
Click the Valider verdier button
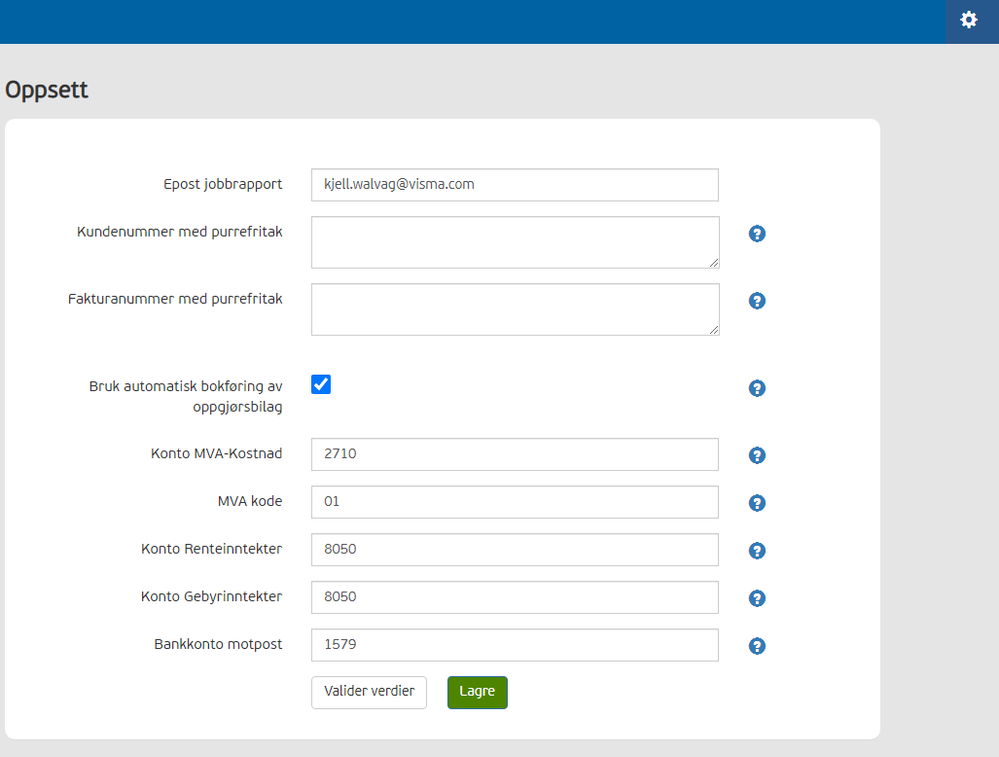click(369, 692)
